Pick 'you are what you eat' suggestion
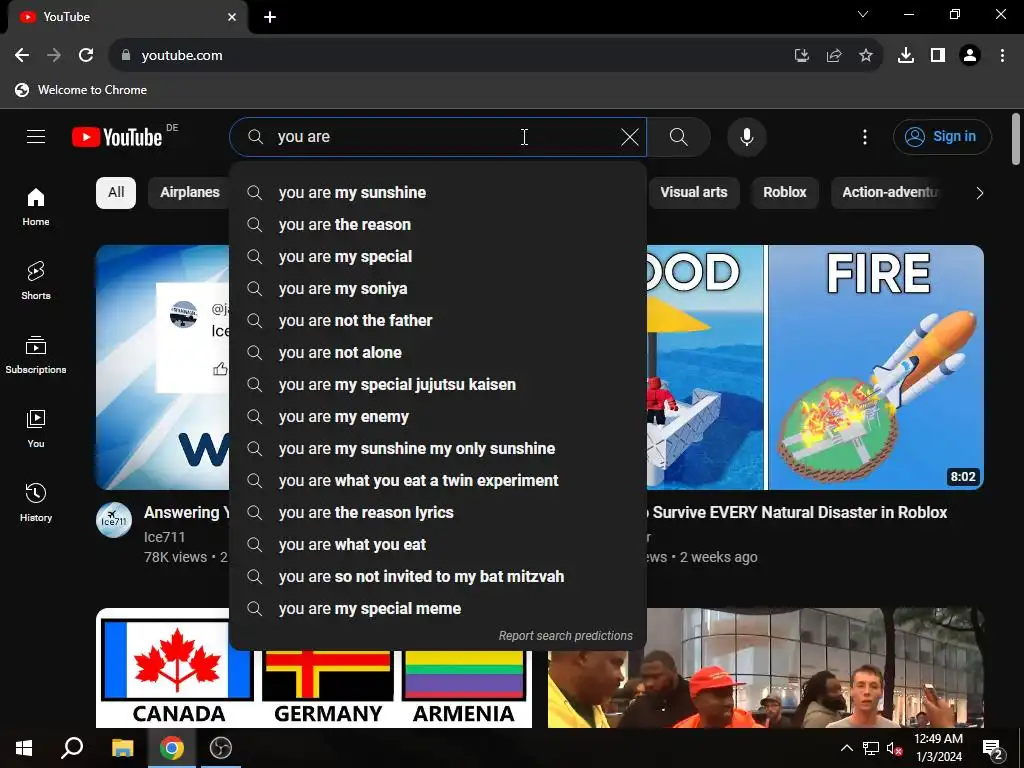Image resolution: width=1024 pixels, height=768 pixels. pyautogui.click(x=438, y=545)
